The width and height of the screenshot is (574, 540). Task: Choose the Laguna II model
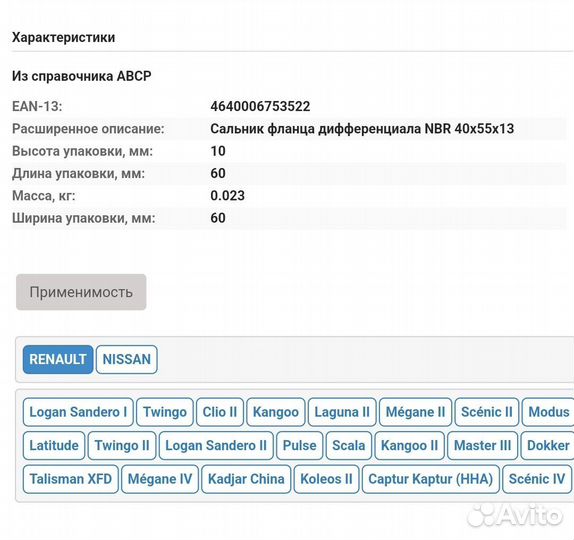pos(342,412)
